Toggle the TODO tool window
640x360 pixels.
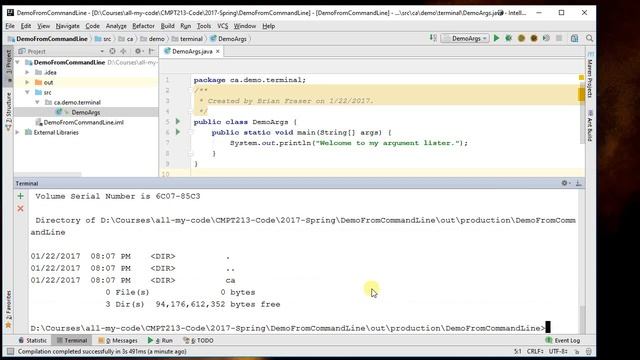click(x=199, y=340)
